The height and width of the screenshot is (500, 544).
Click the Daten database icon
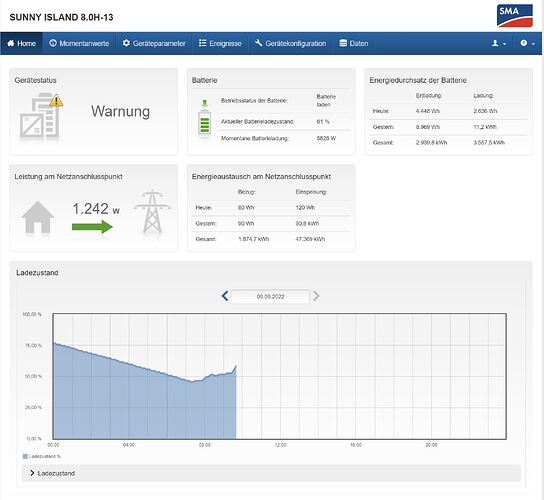(x=343, y=43)
